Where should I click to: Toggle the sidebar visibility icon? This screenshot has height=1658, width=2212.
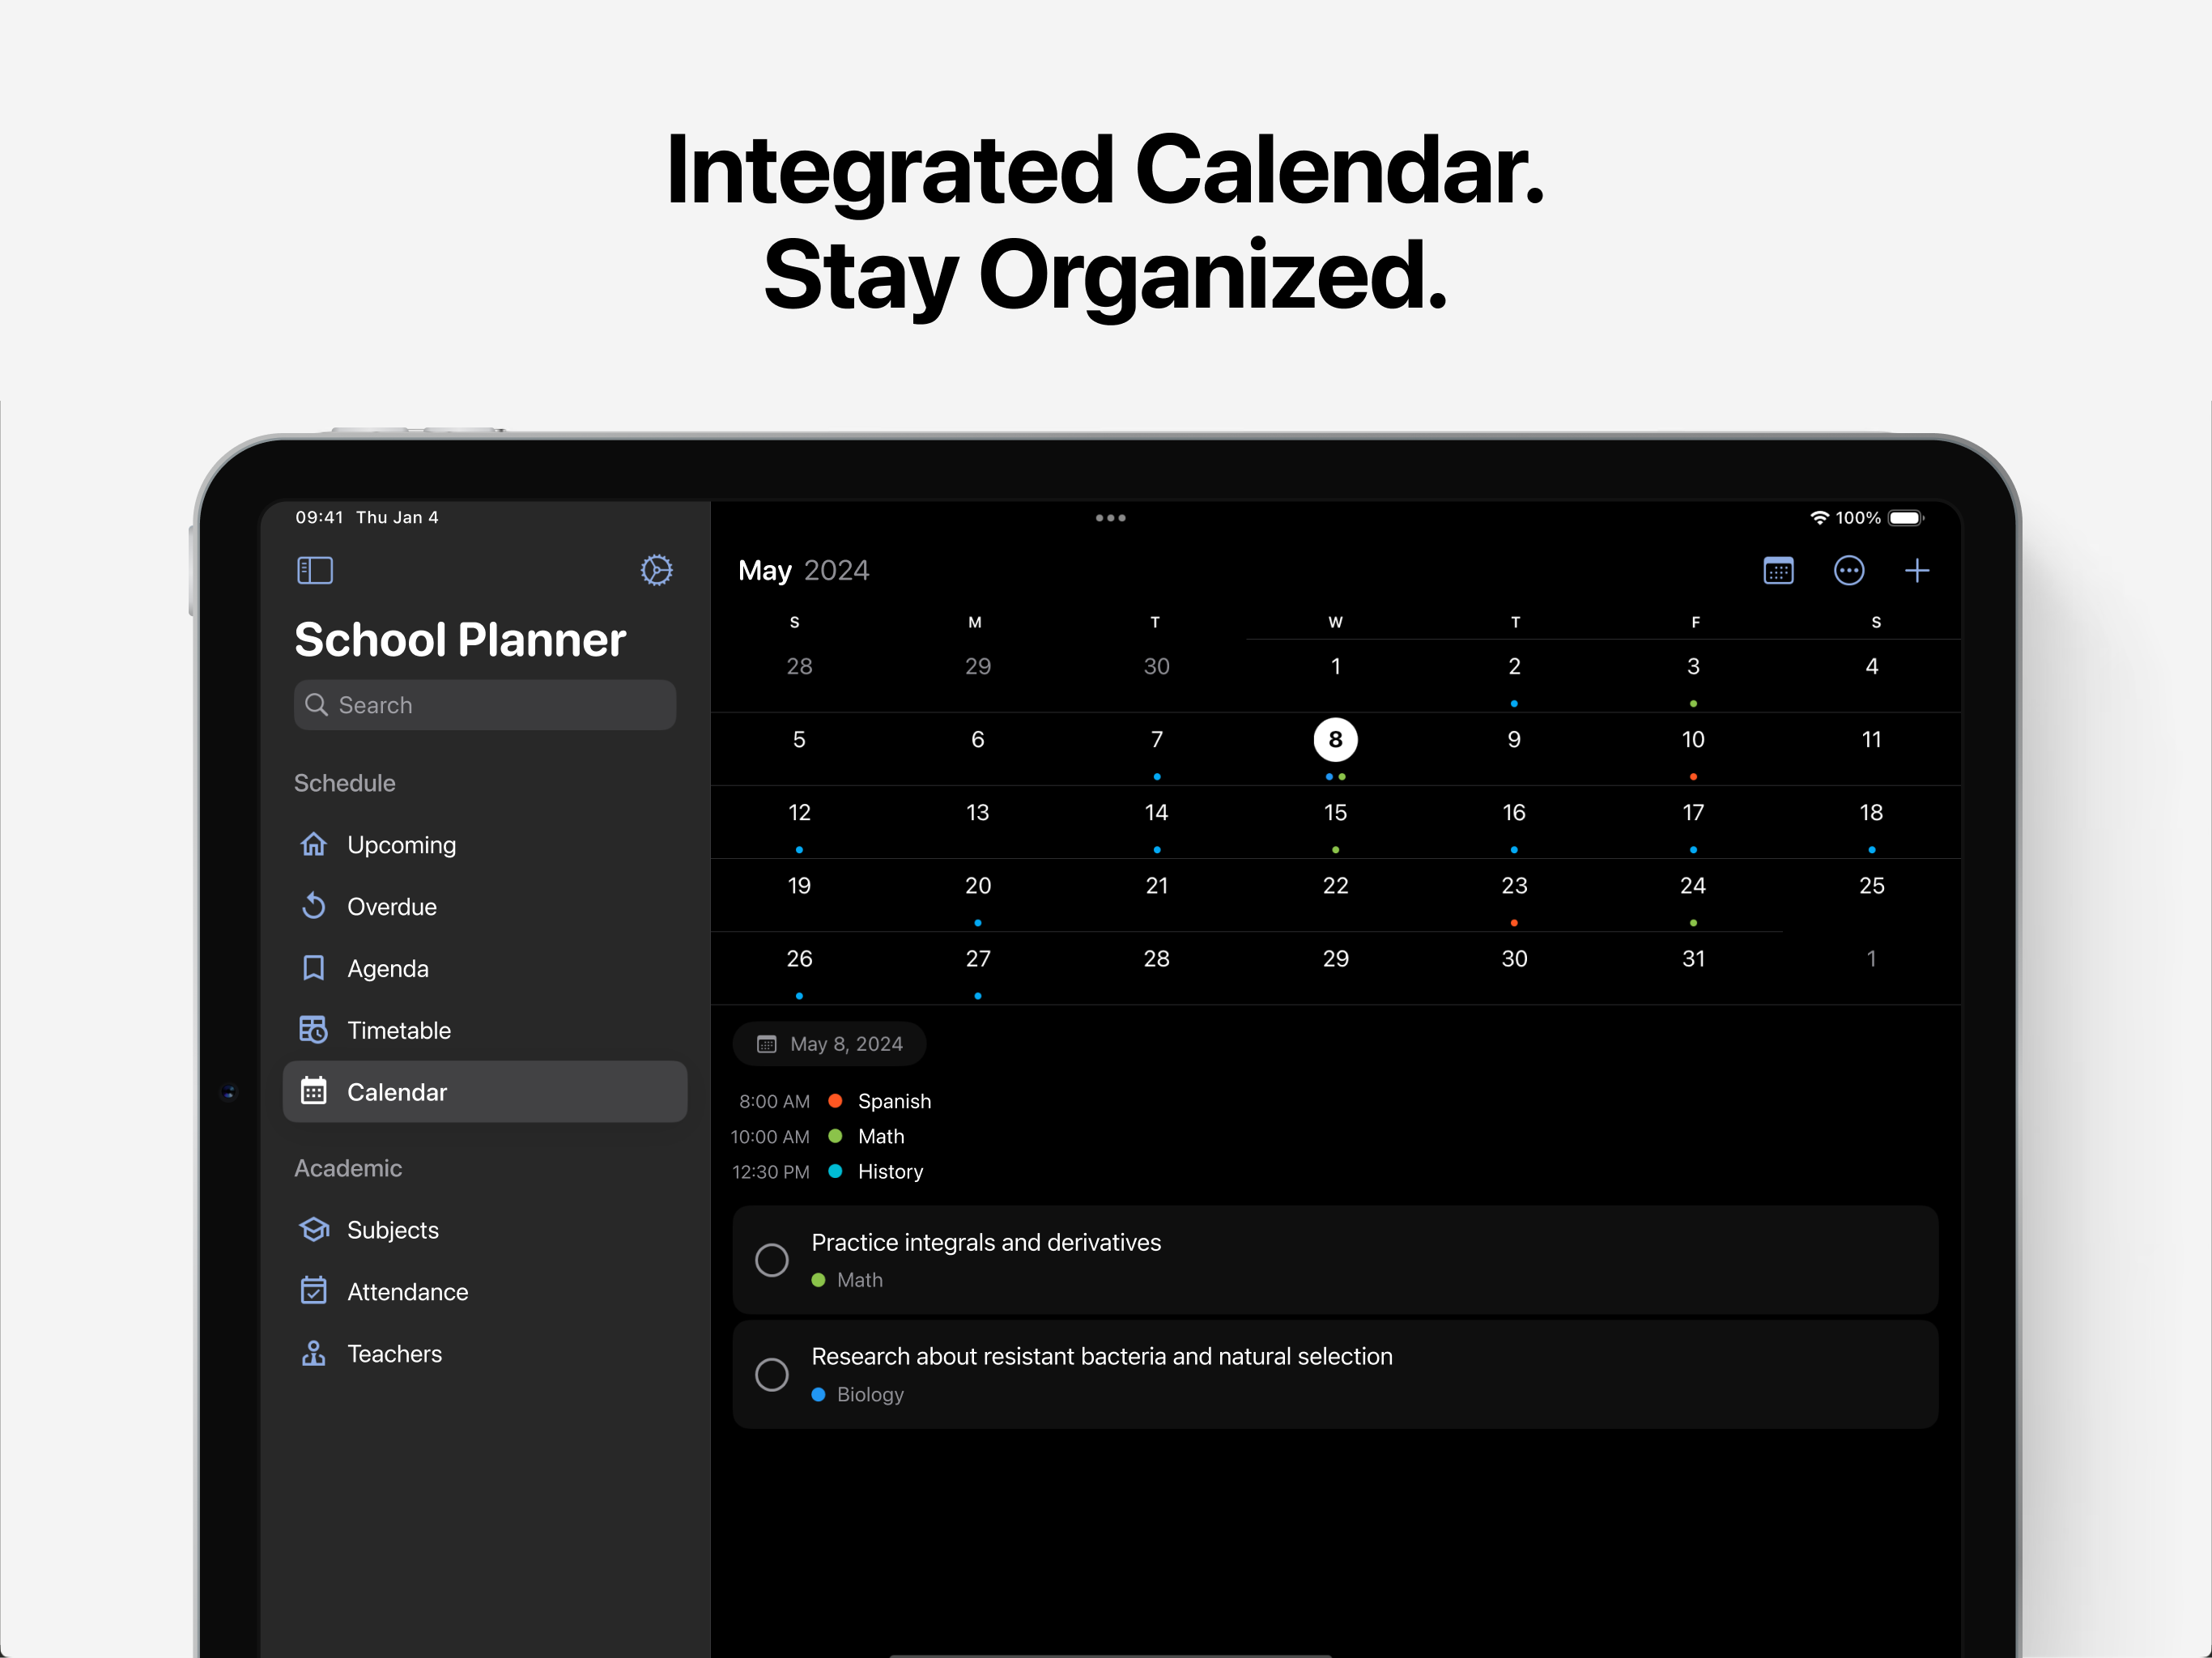314,570
